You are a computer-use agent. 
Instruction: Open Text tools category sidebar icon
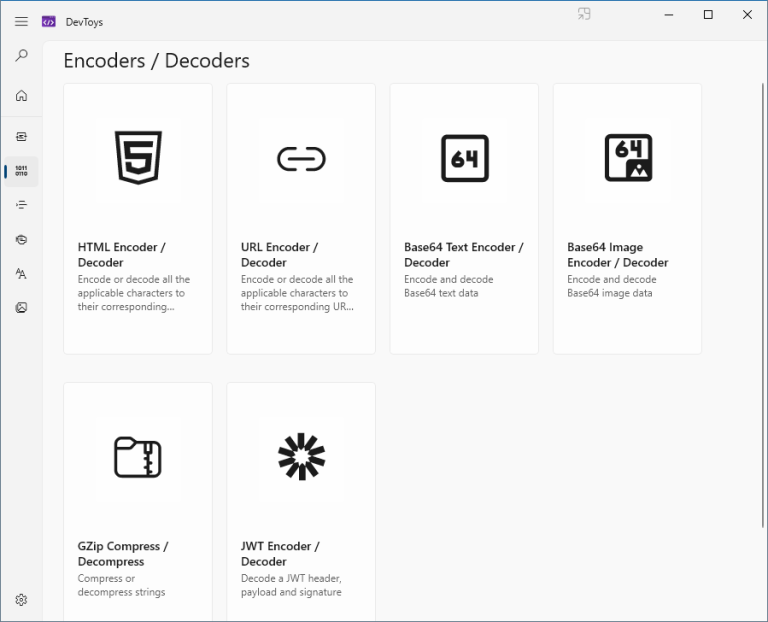(21, 273)
